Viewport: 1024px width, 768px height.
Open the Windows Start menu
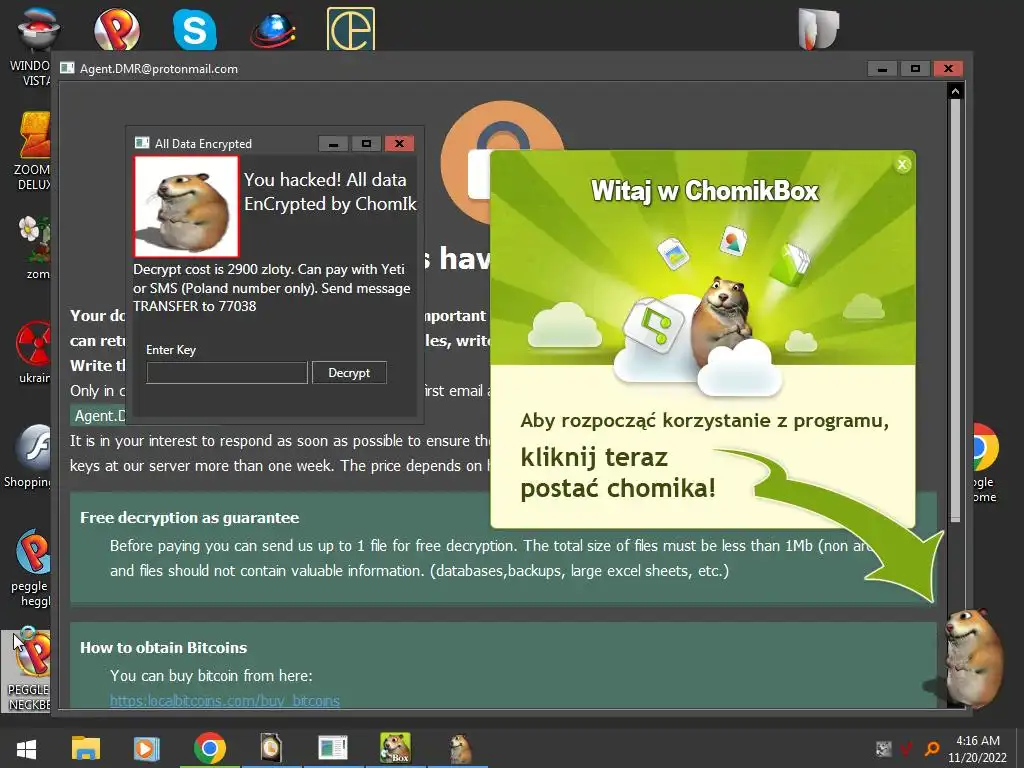26,749
